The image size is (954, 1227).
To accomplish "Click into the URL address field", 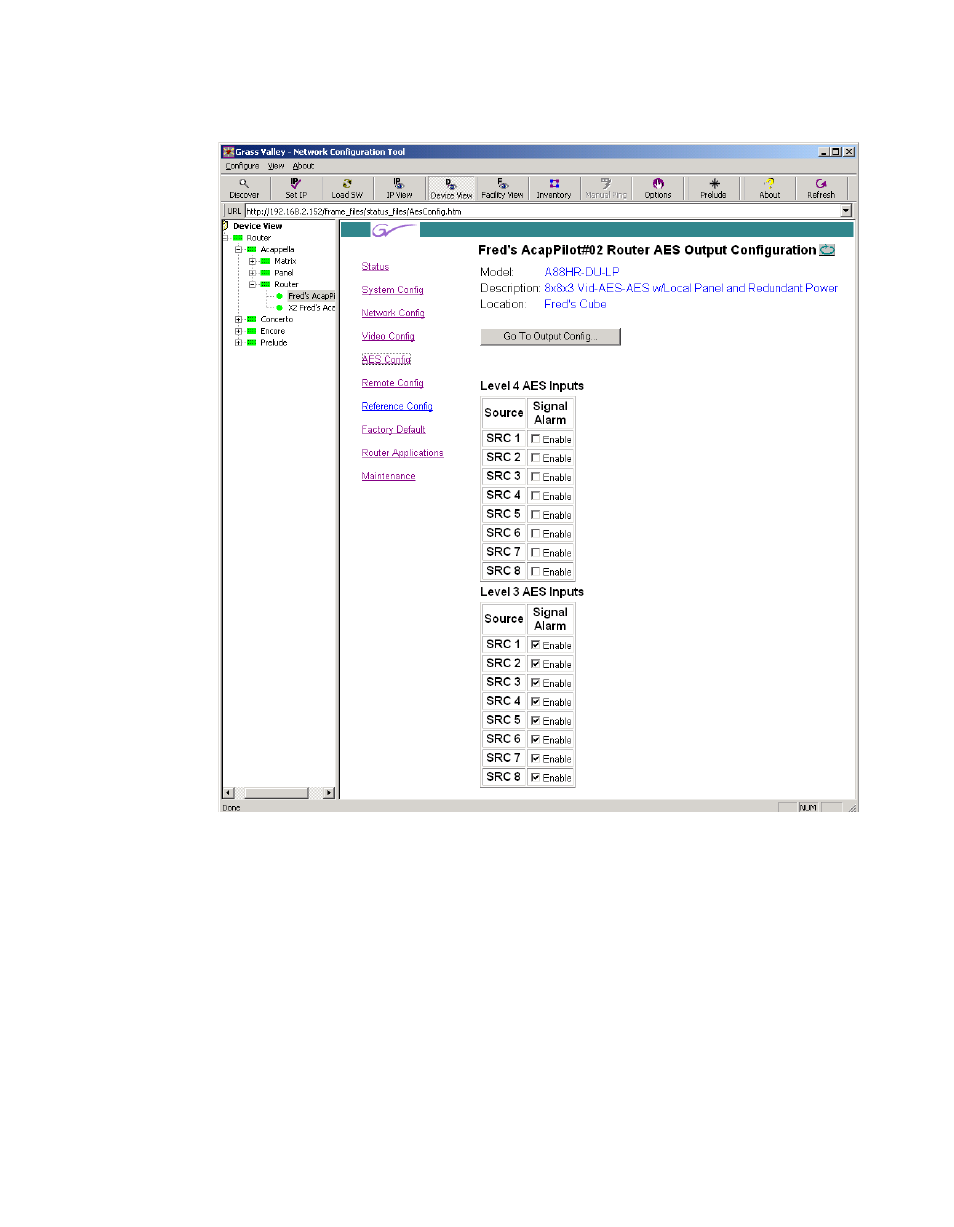I will click(x=542, y=211).
